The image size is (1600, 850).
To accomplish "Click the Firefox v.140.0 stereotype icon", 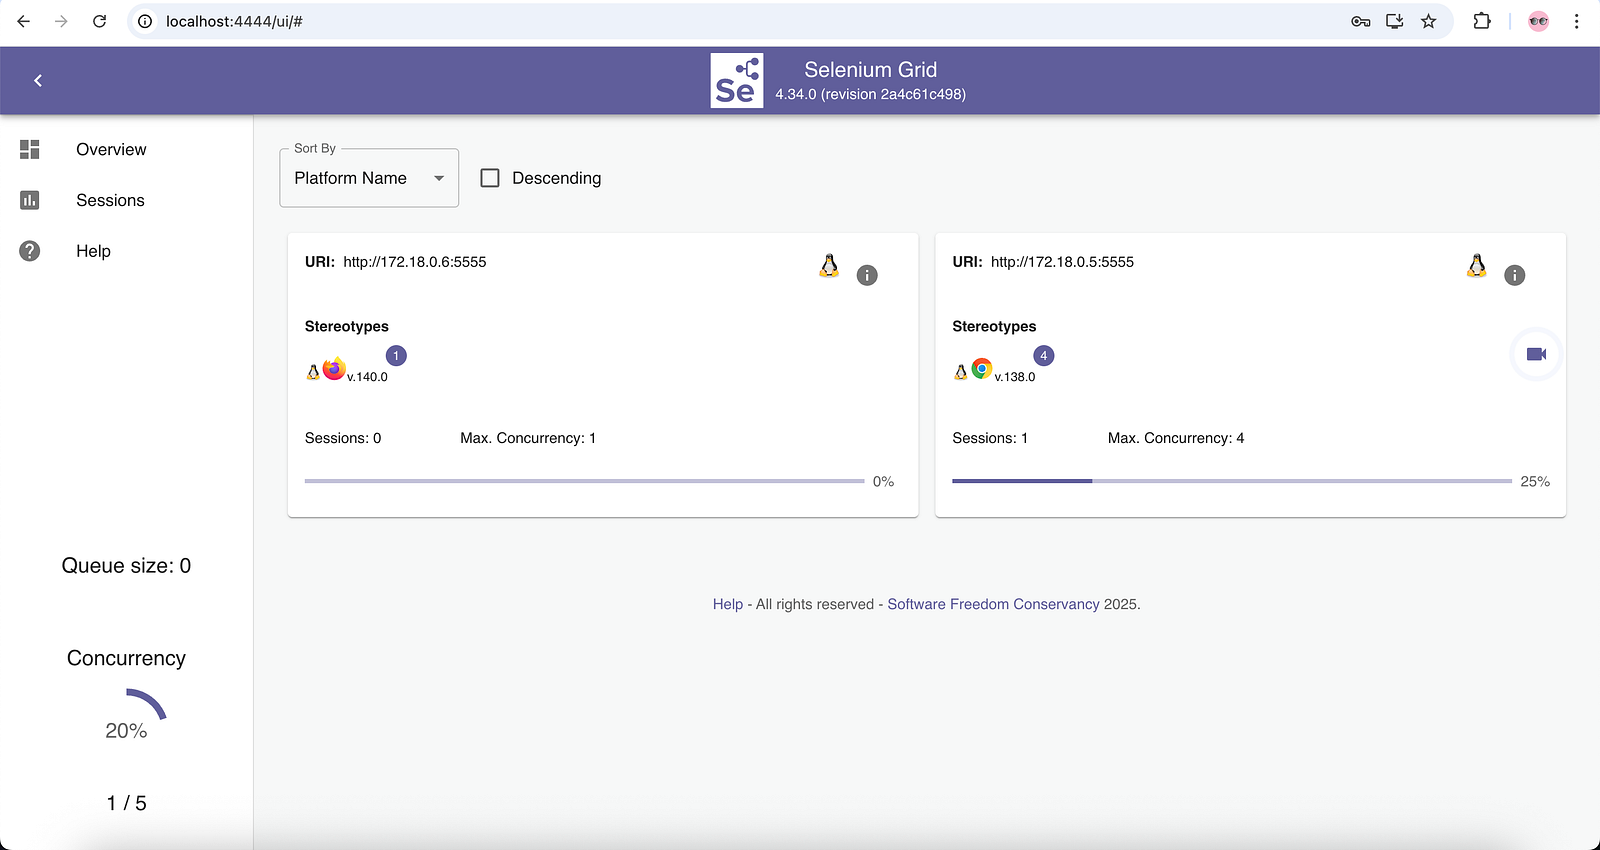I will [334, 369].
